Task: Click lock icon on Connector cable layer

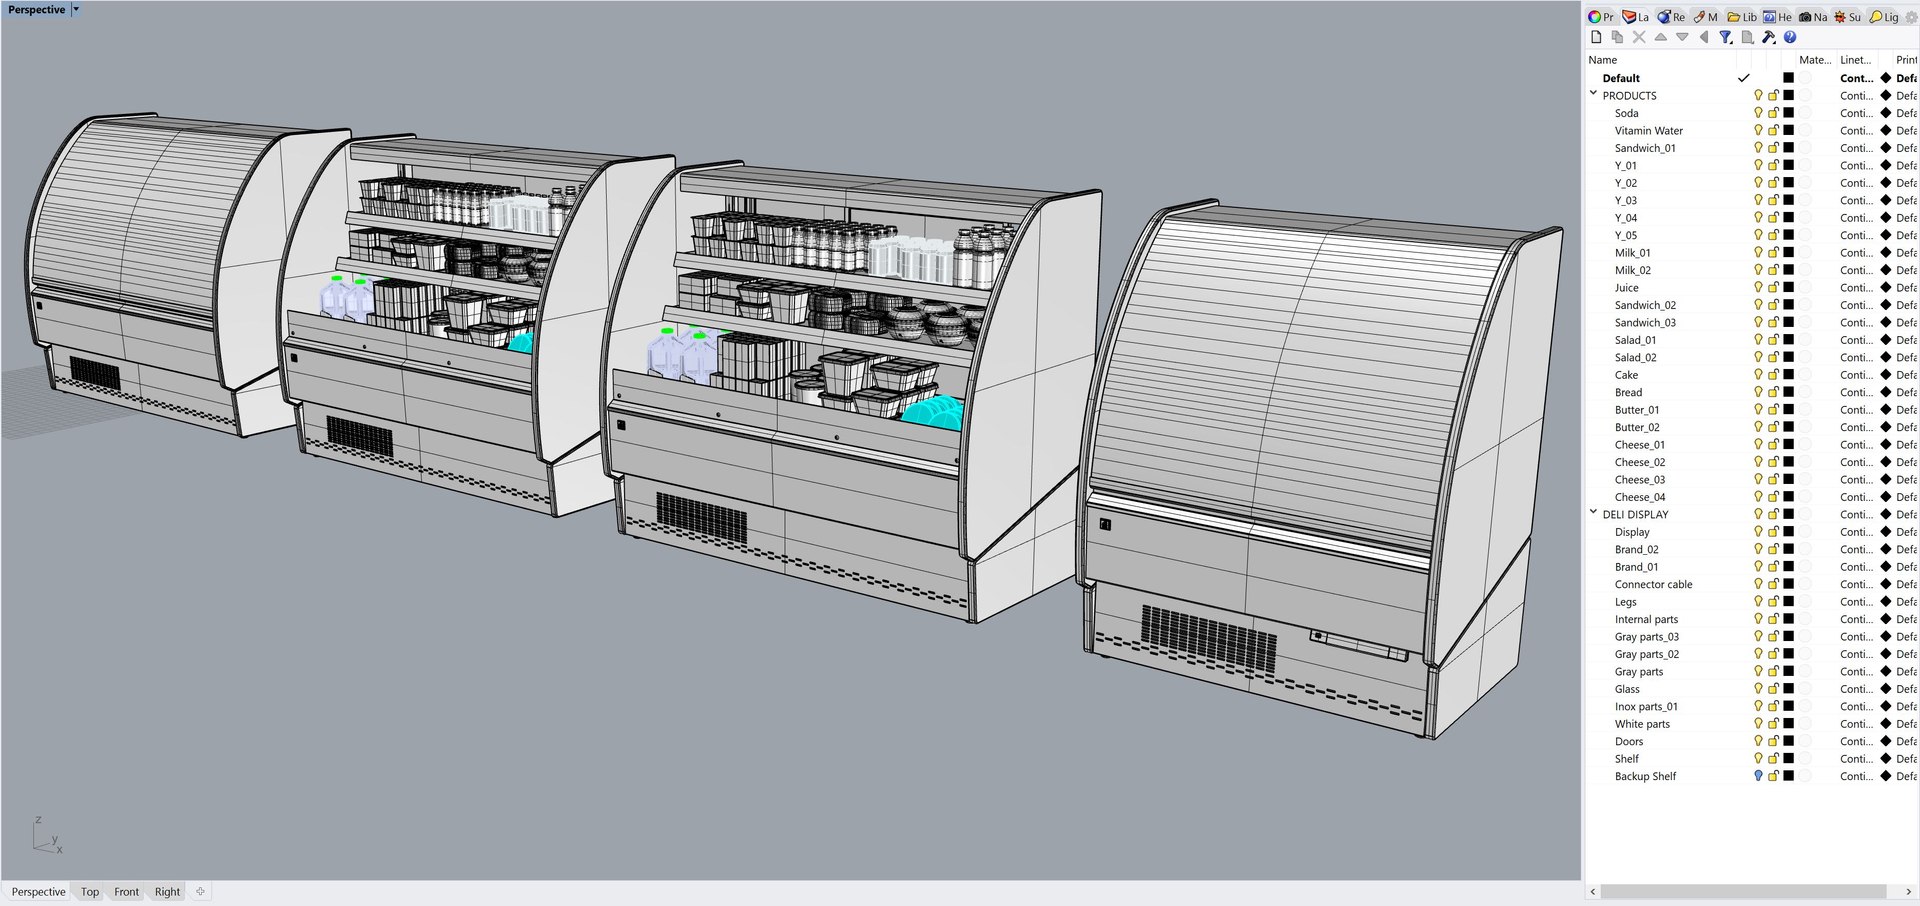Action: pyautogui.click(x=1773, y=584)
